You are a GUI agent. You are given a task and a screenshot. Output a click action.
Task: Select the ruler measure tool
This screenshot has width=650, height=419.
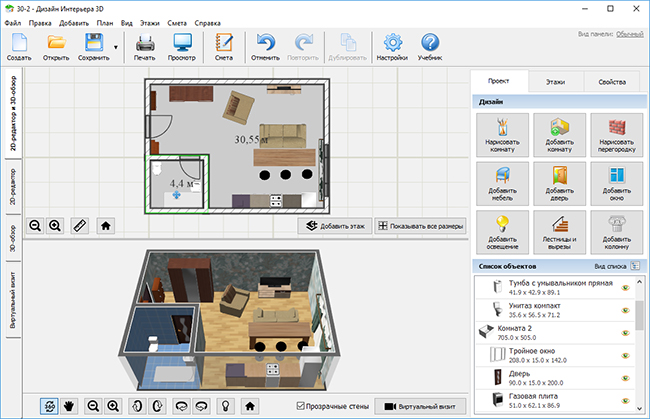pyautogui.click(x=79, y=226)
